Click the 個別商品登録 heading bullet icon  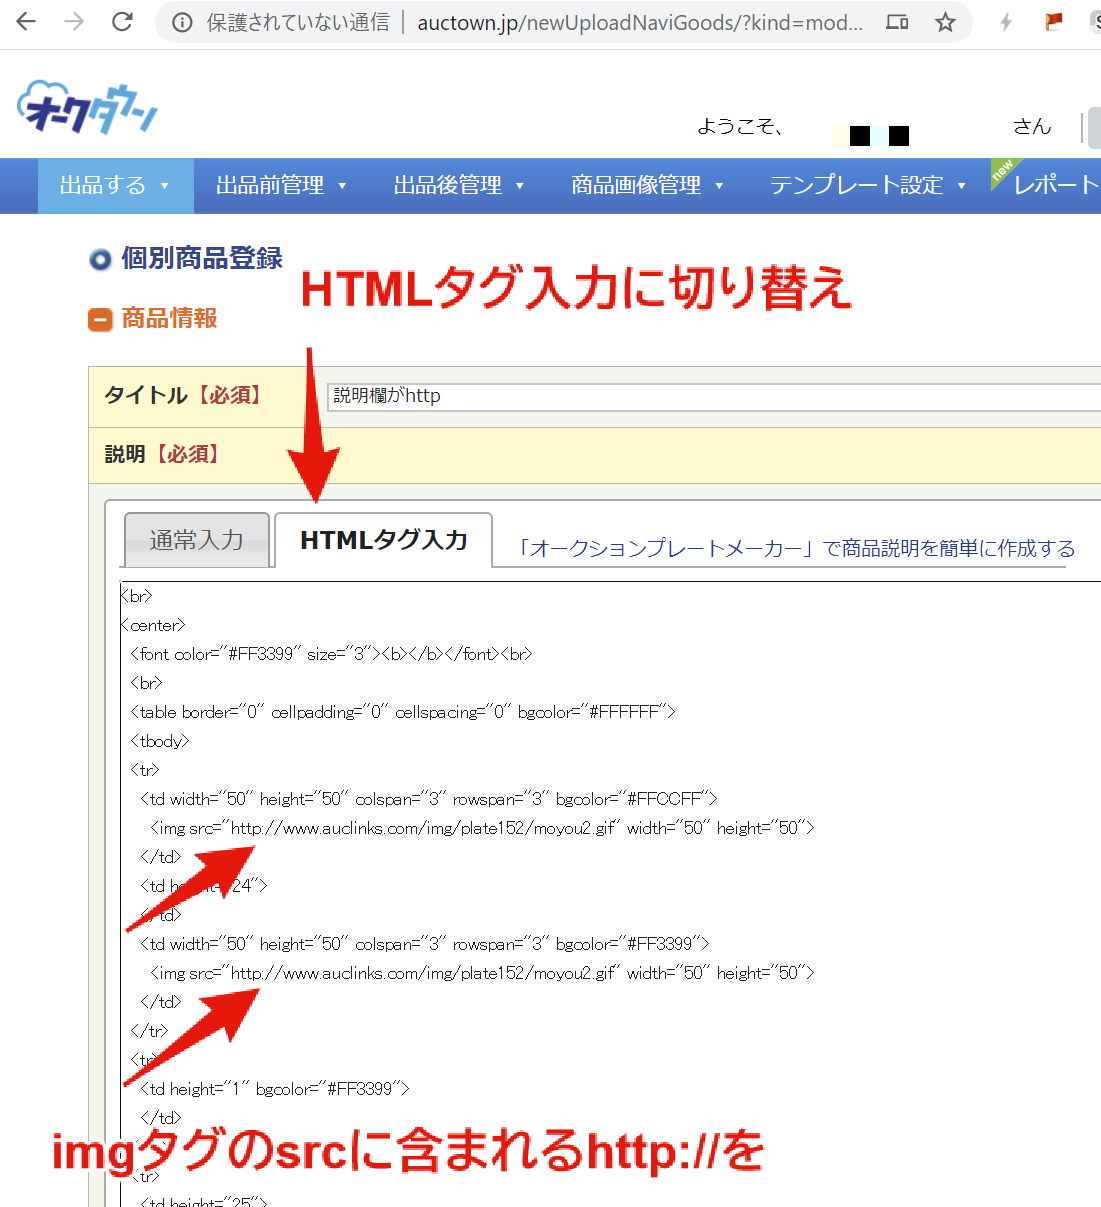click(100, 260)
